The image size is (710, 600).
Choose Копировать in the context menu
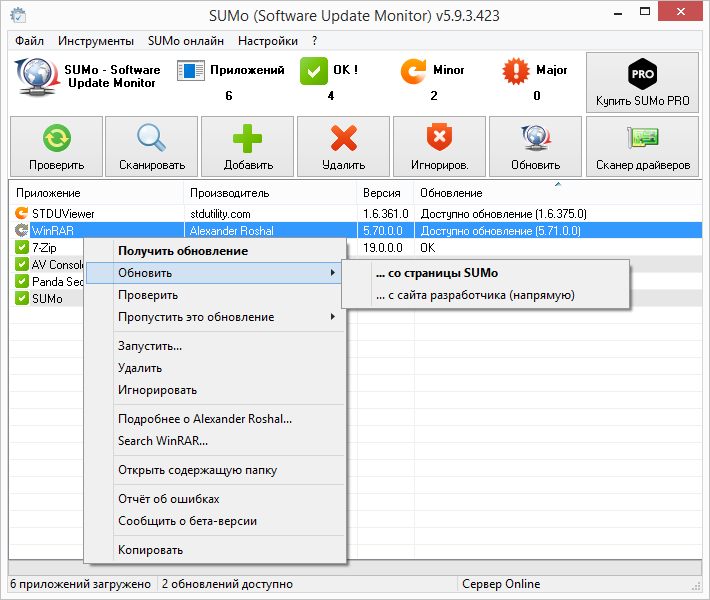click(216, 550)
